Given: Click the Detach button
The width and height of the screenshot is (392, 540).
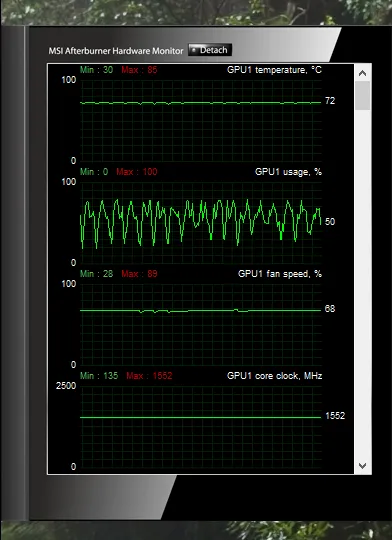Looking at the screenshot, I should 210,50.
